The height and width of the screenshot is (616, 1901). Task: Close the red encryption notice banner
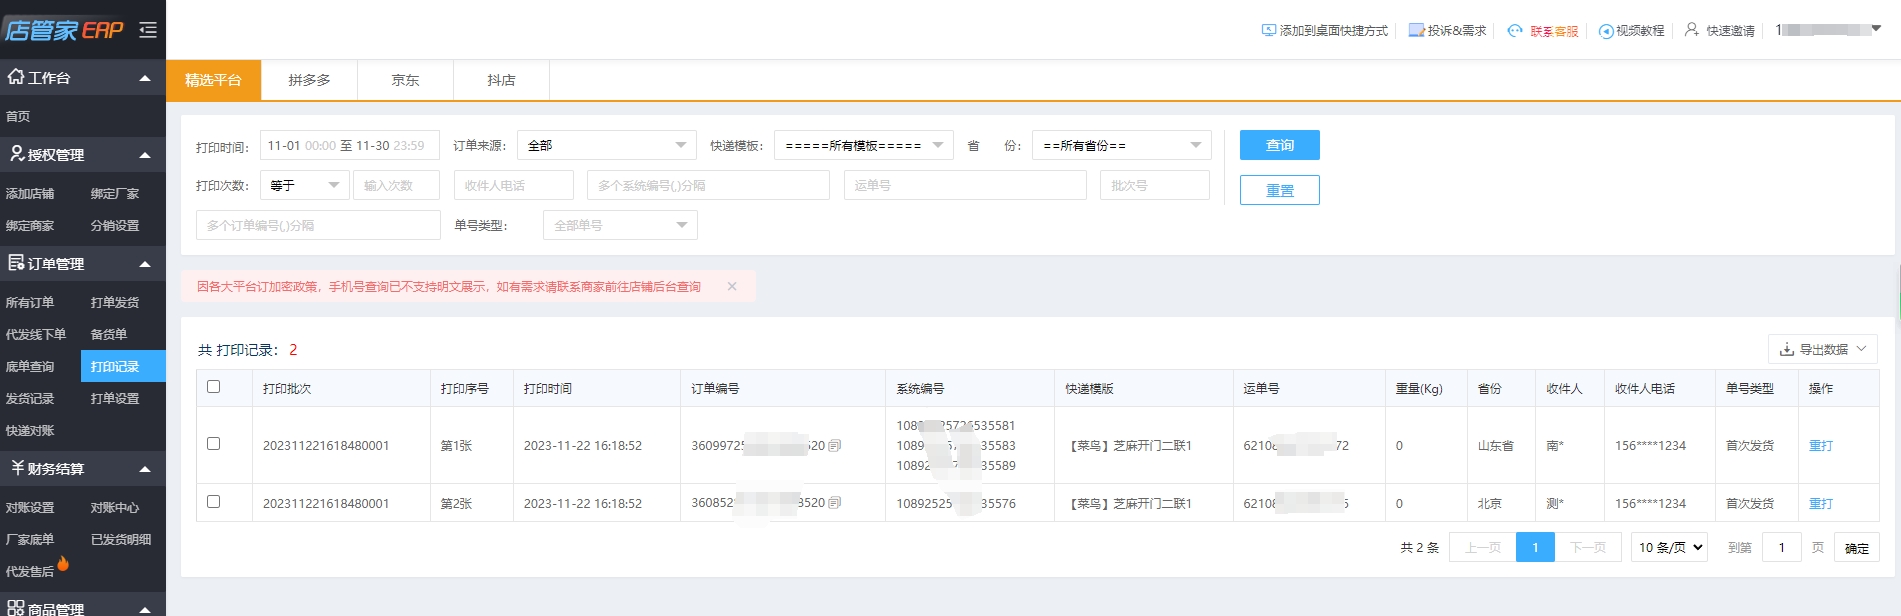click(732, 286)
